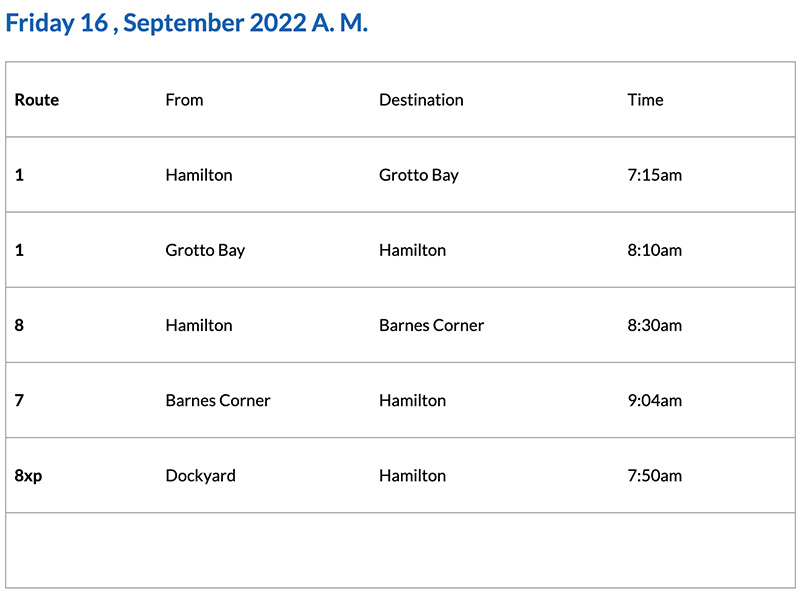This screenshot has width=800, height=591.
Task: Select the Grotto Bay destination in the 7:15am row
Action: [418, 175]
